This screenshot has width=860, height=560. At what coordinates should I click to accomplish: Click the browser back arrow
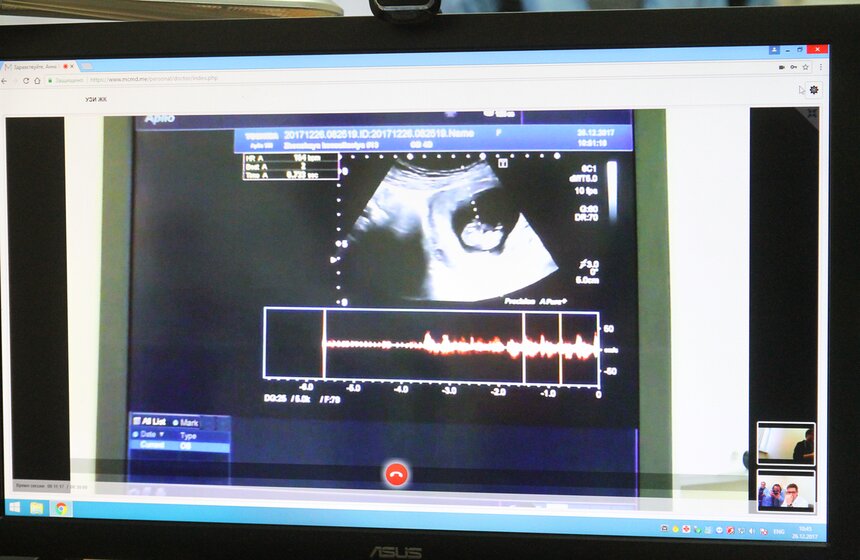(x=6, y=80)
